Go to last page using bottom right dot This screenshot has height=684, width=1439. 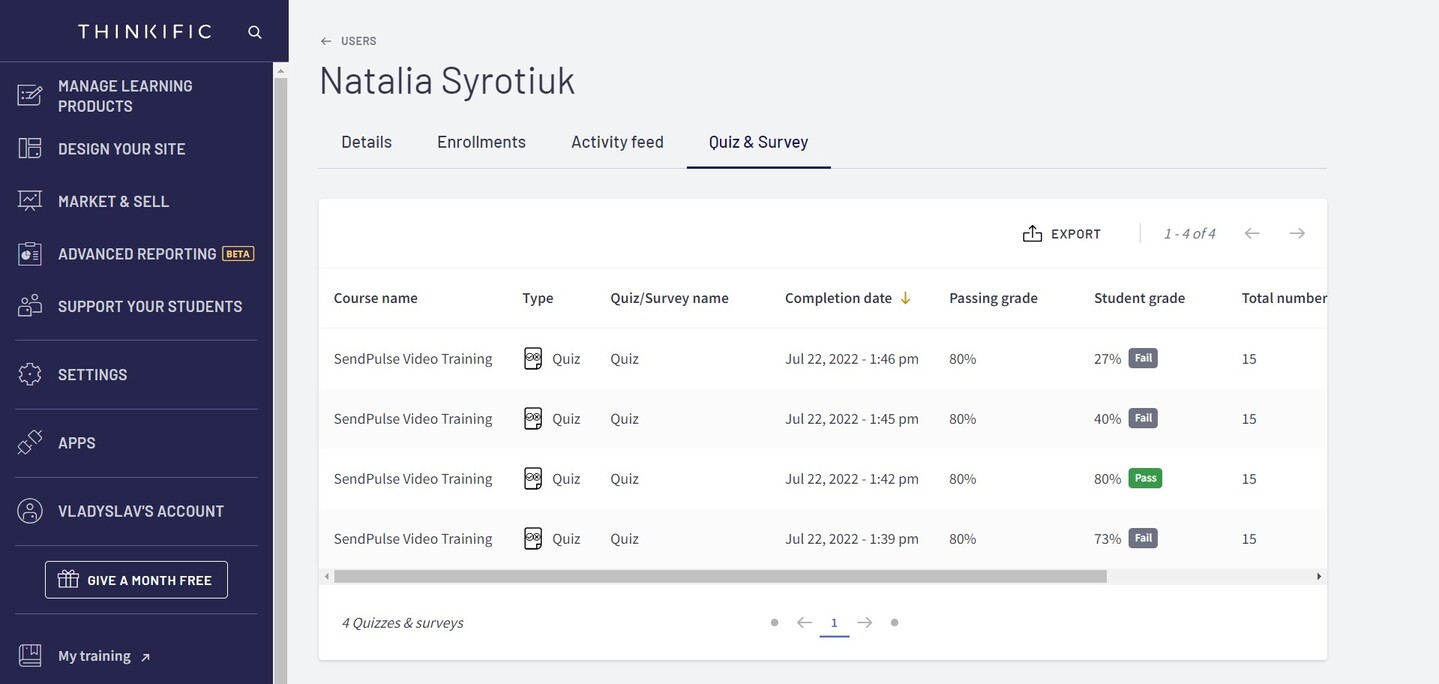pos(894,622)
